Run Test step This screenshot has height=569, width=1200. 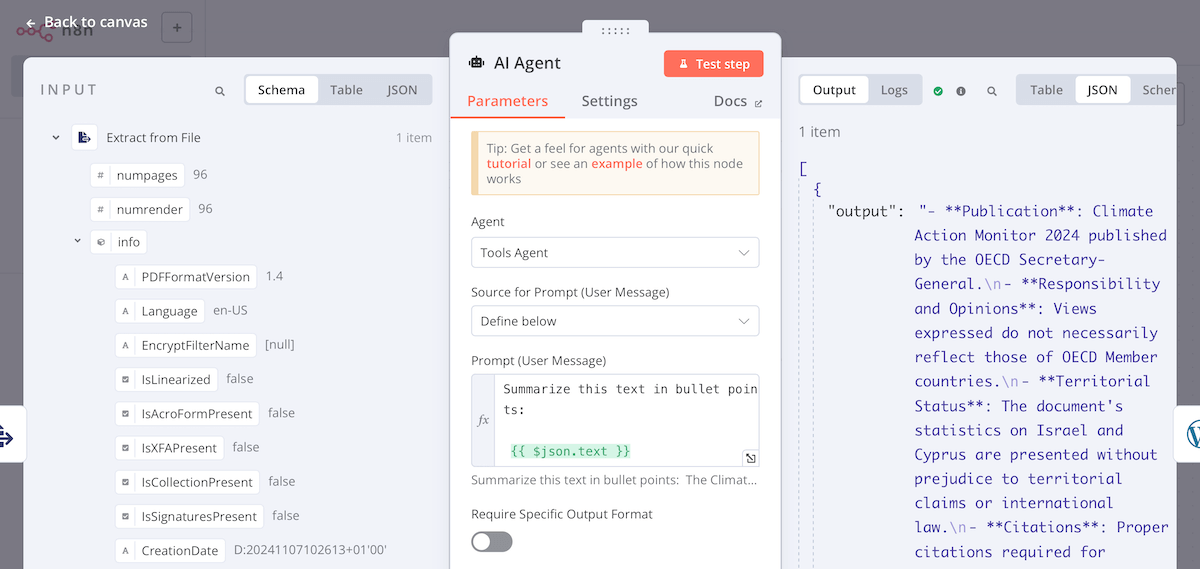(x=714, y=64)
